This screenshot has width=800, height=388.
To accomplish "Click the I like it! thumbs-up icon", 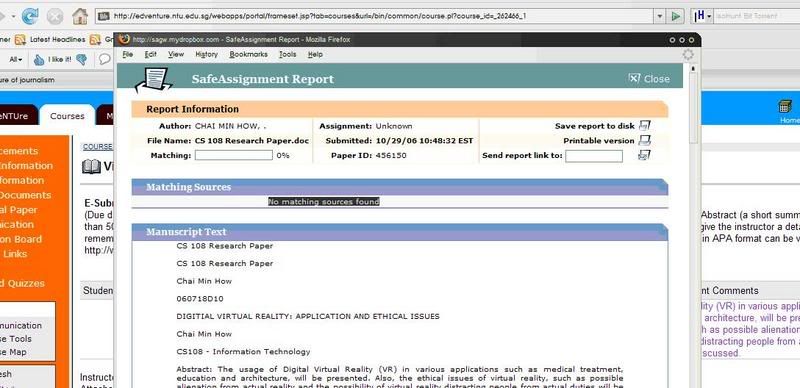I will (x=39, y=60).
